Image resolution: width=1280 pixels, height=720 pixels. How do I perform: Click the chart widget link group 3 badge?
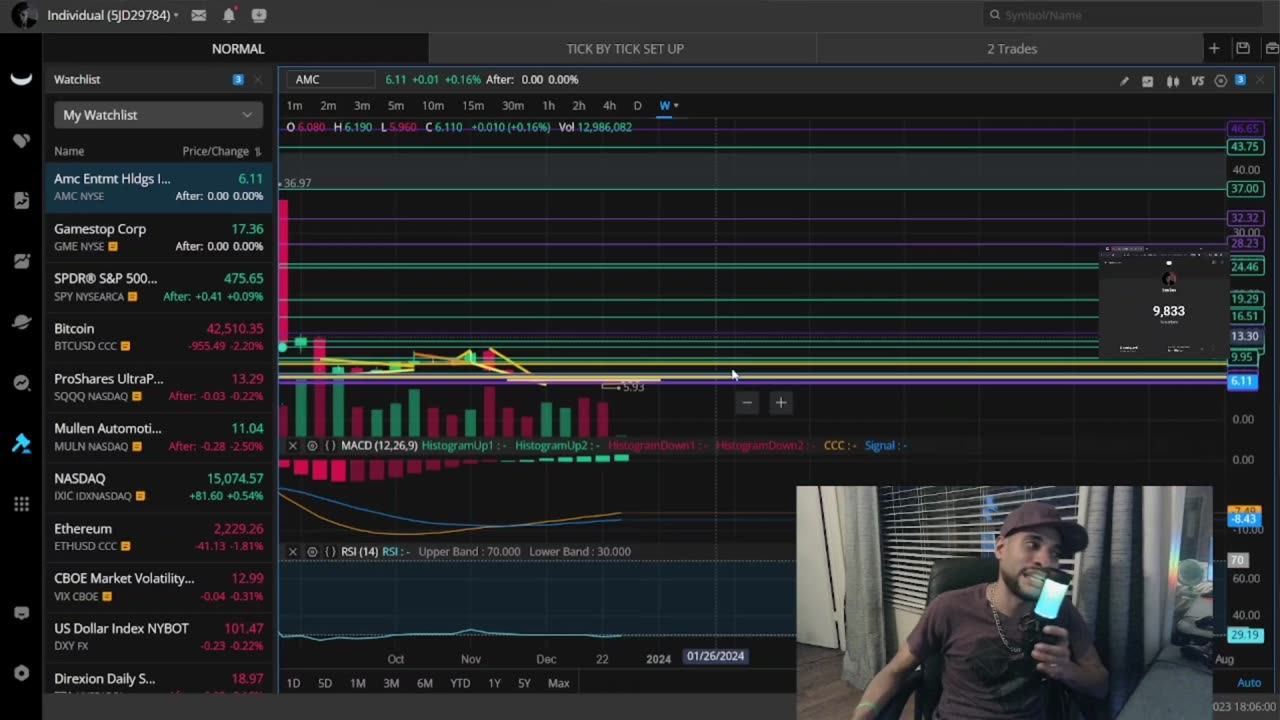coord(1240,80)
